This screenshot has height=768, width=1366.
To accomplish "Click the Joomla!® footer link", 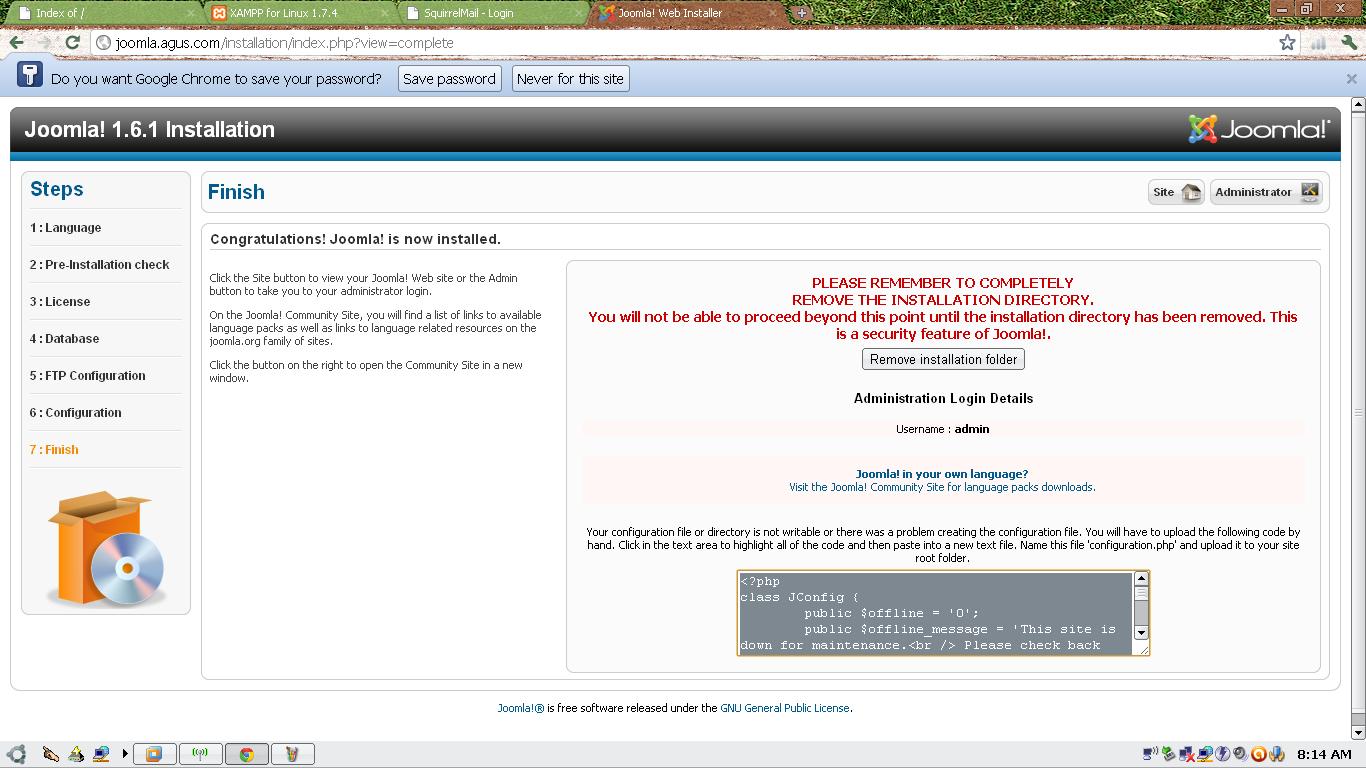I will [x=521, y=708].
